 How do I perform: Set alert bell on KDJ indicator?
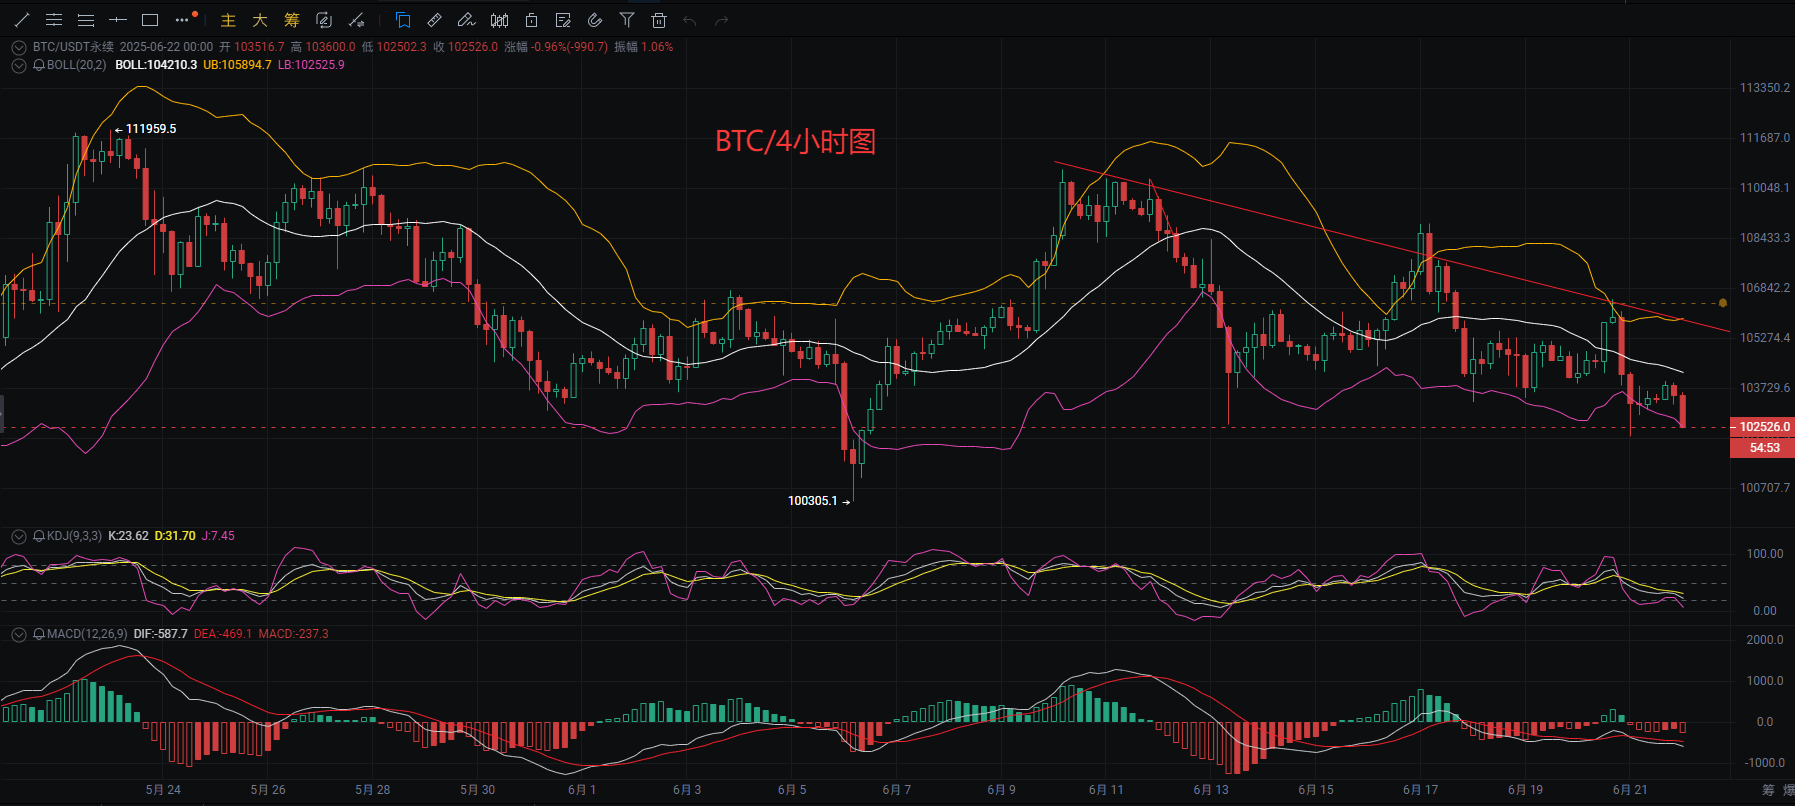[x=39, y=536]
